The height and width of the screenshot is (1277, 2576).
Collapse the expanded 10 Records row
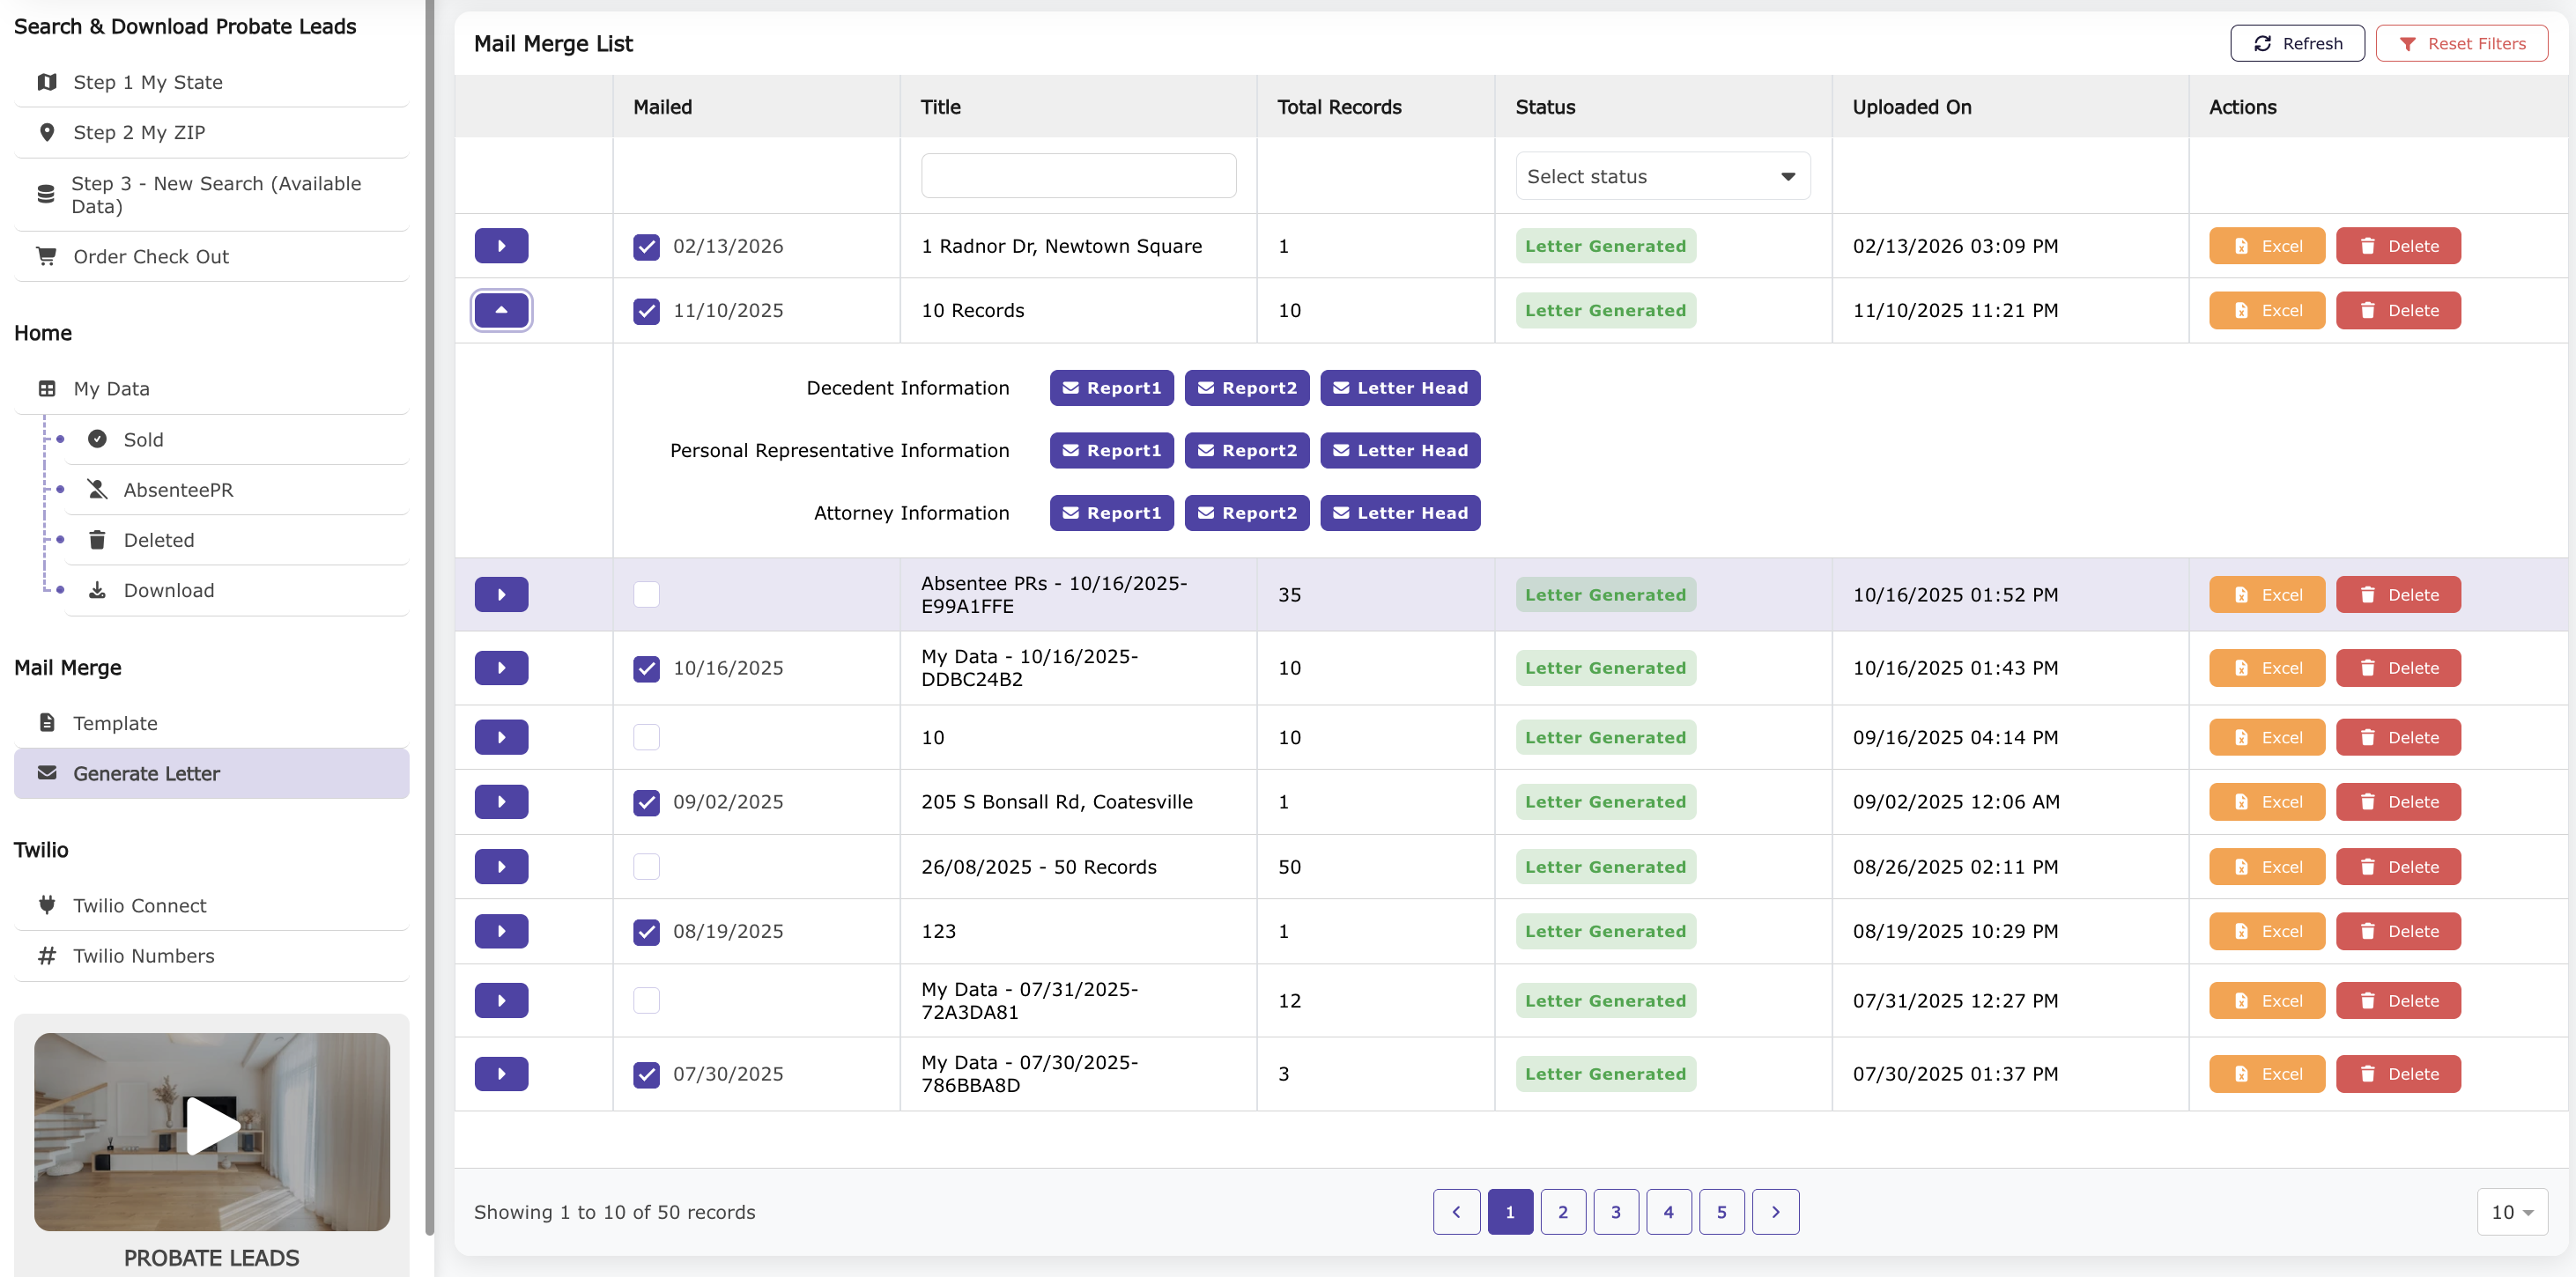tap(501, 310)
